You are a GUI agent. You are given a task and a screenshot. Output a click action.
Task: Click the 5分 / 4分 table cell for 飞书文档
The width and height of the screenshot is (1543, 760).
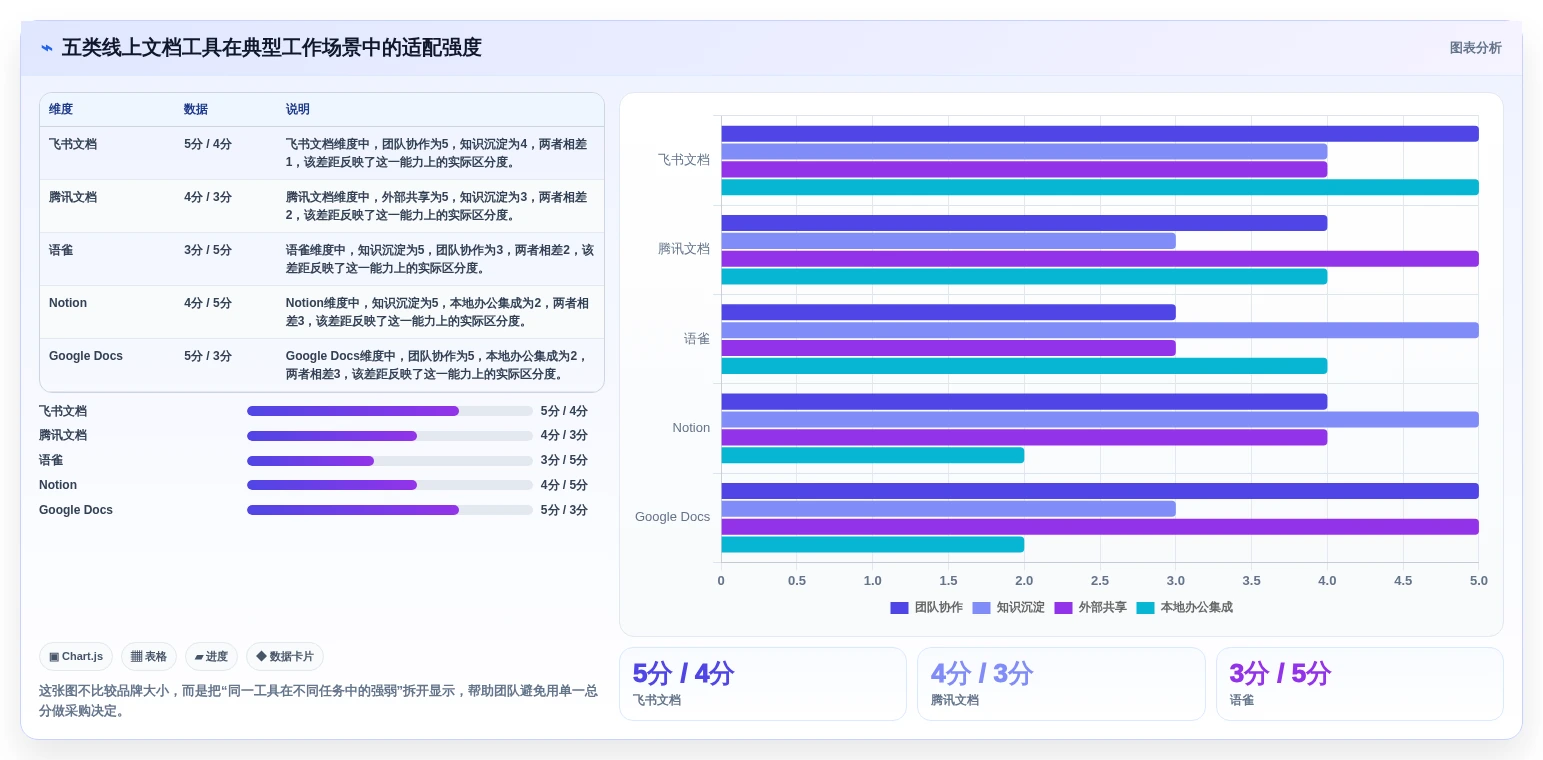[x=208, y=144]
